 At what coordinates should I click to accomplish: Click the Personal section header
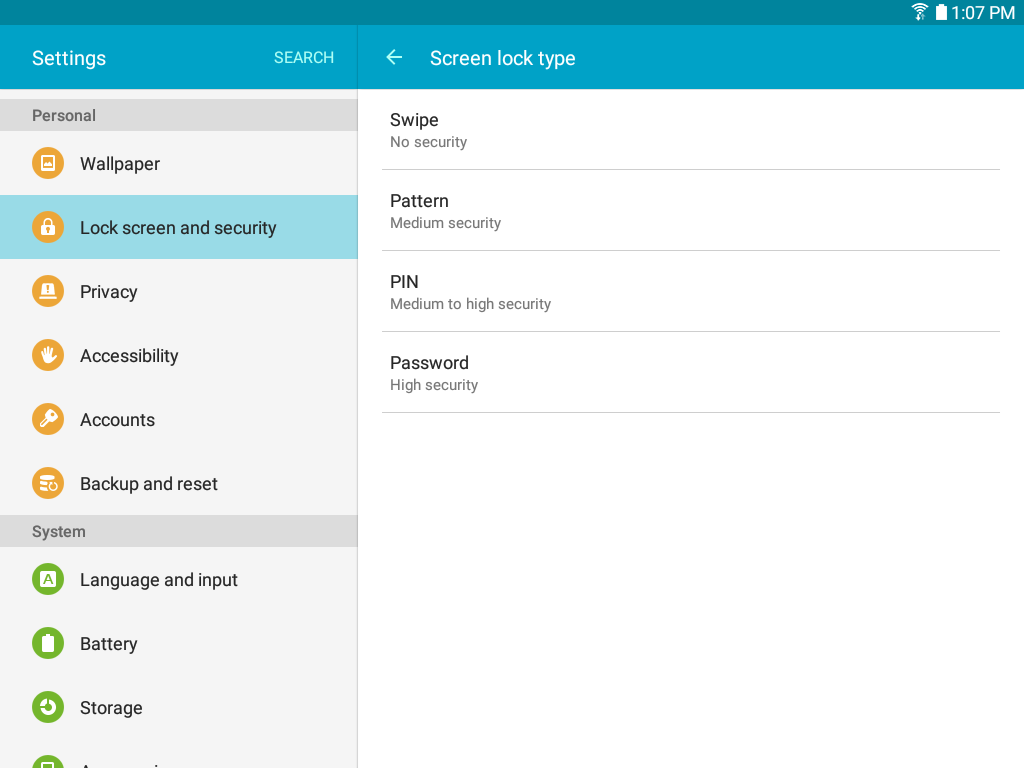[x=179, y=115]
